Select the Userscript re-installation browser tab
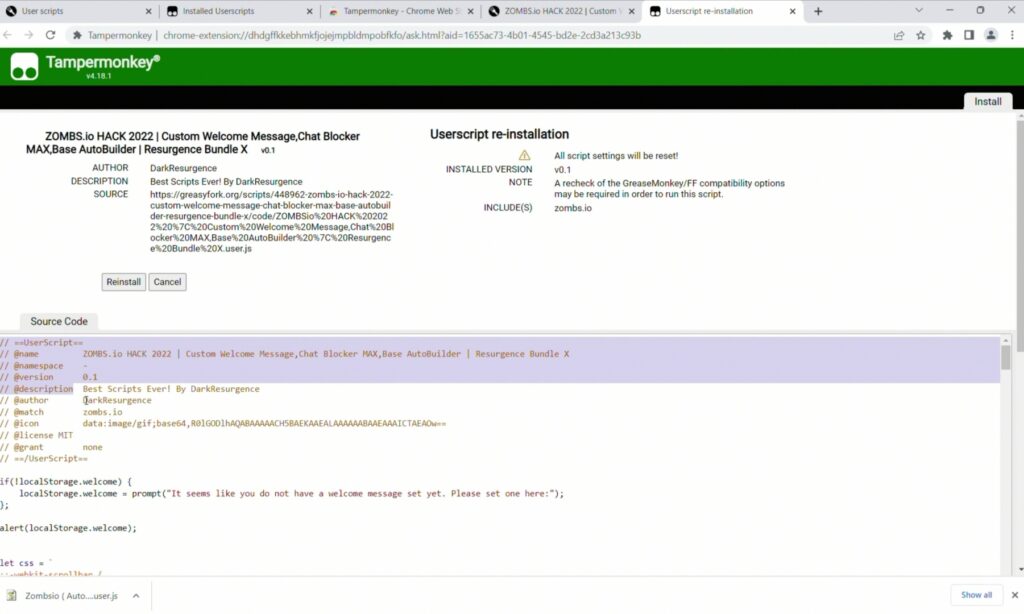This screenshot has width=1024, height=614. (x=722, y=11)
